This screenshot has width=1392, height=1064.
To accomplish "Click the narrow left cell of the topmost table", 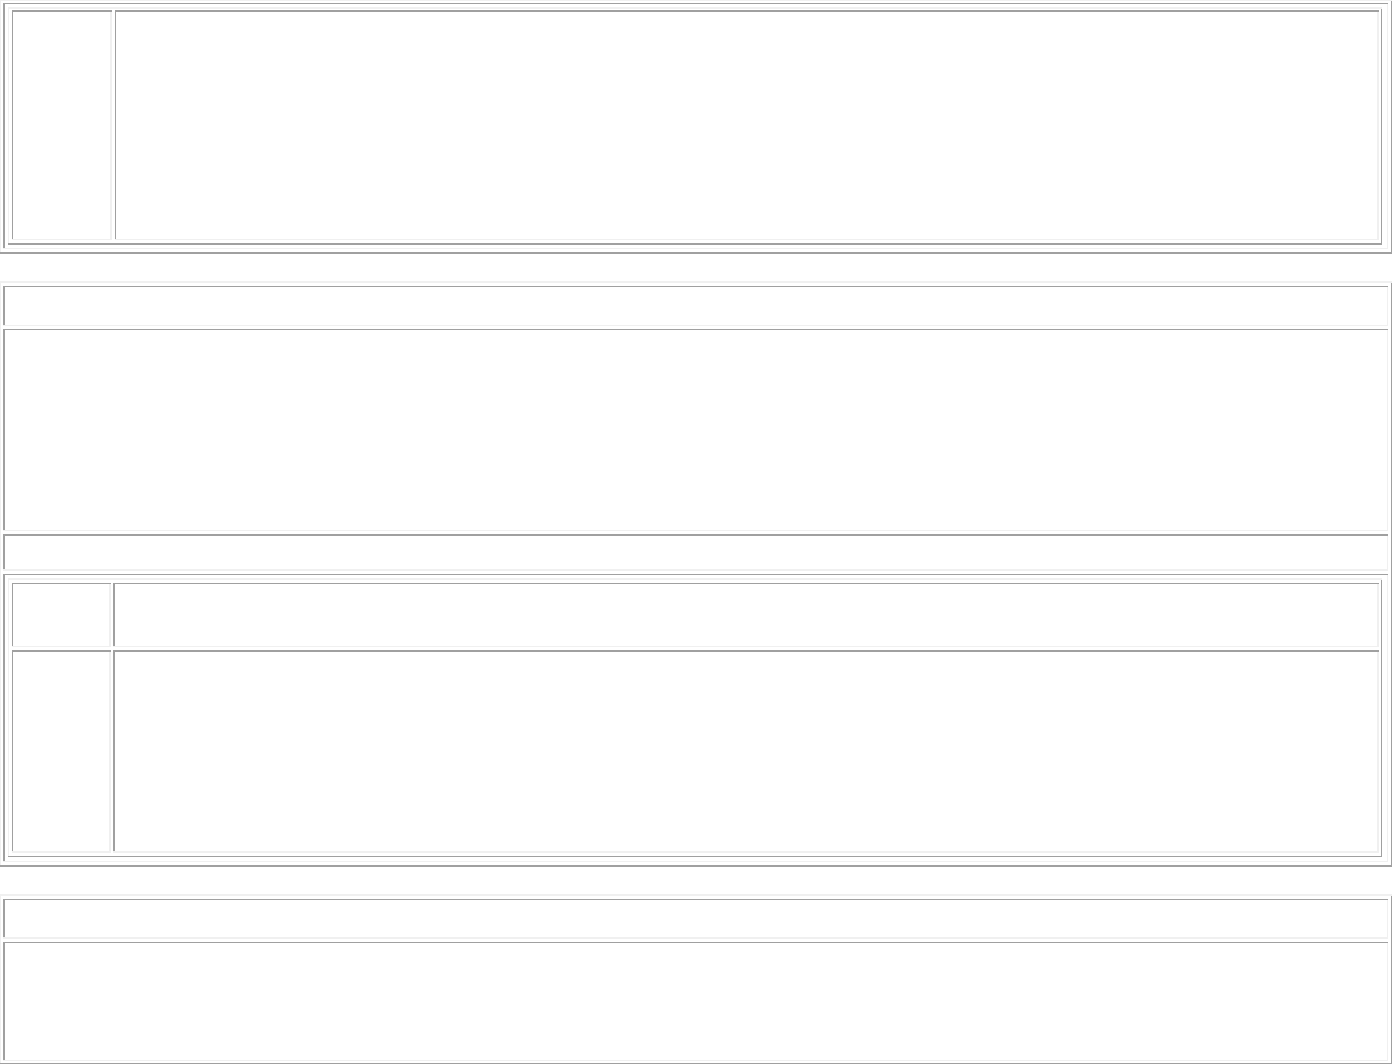I will 61,125.
